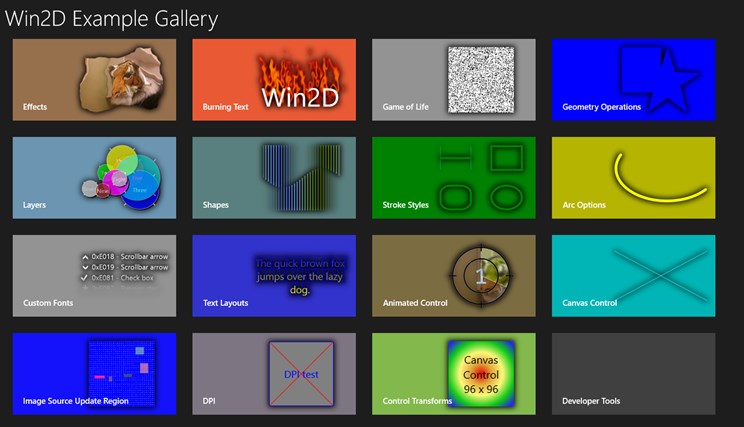
Task: Select the Layers example tile
Action: pos(94,178)
